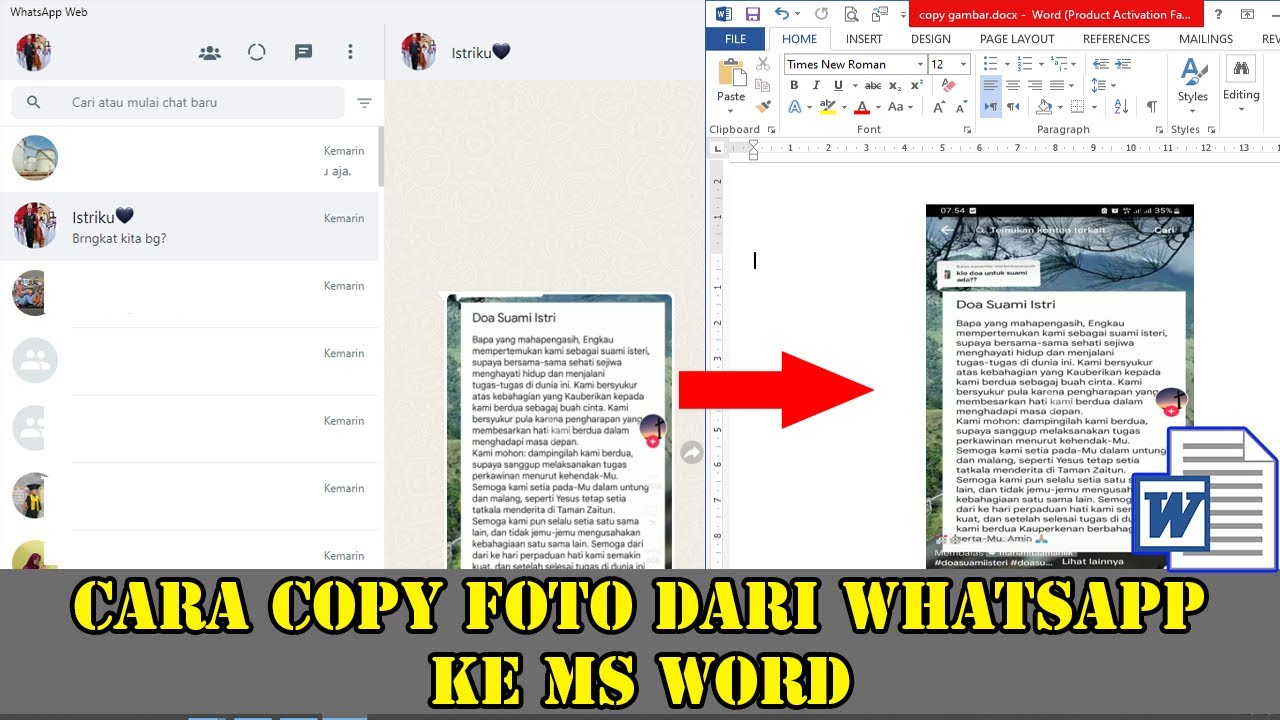Click the Paste button
This screenshot has width=1280, height=720.
pyautogui.click(x=731, y=83)
